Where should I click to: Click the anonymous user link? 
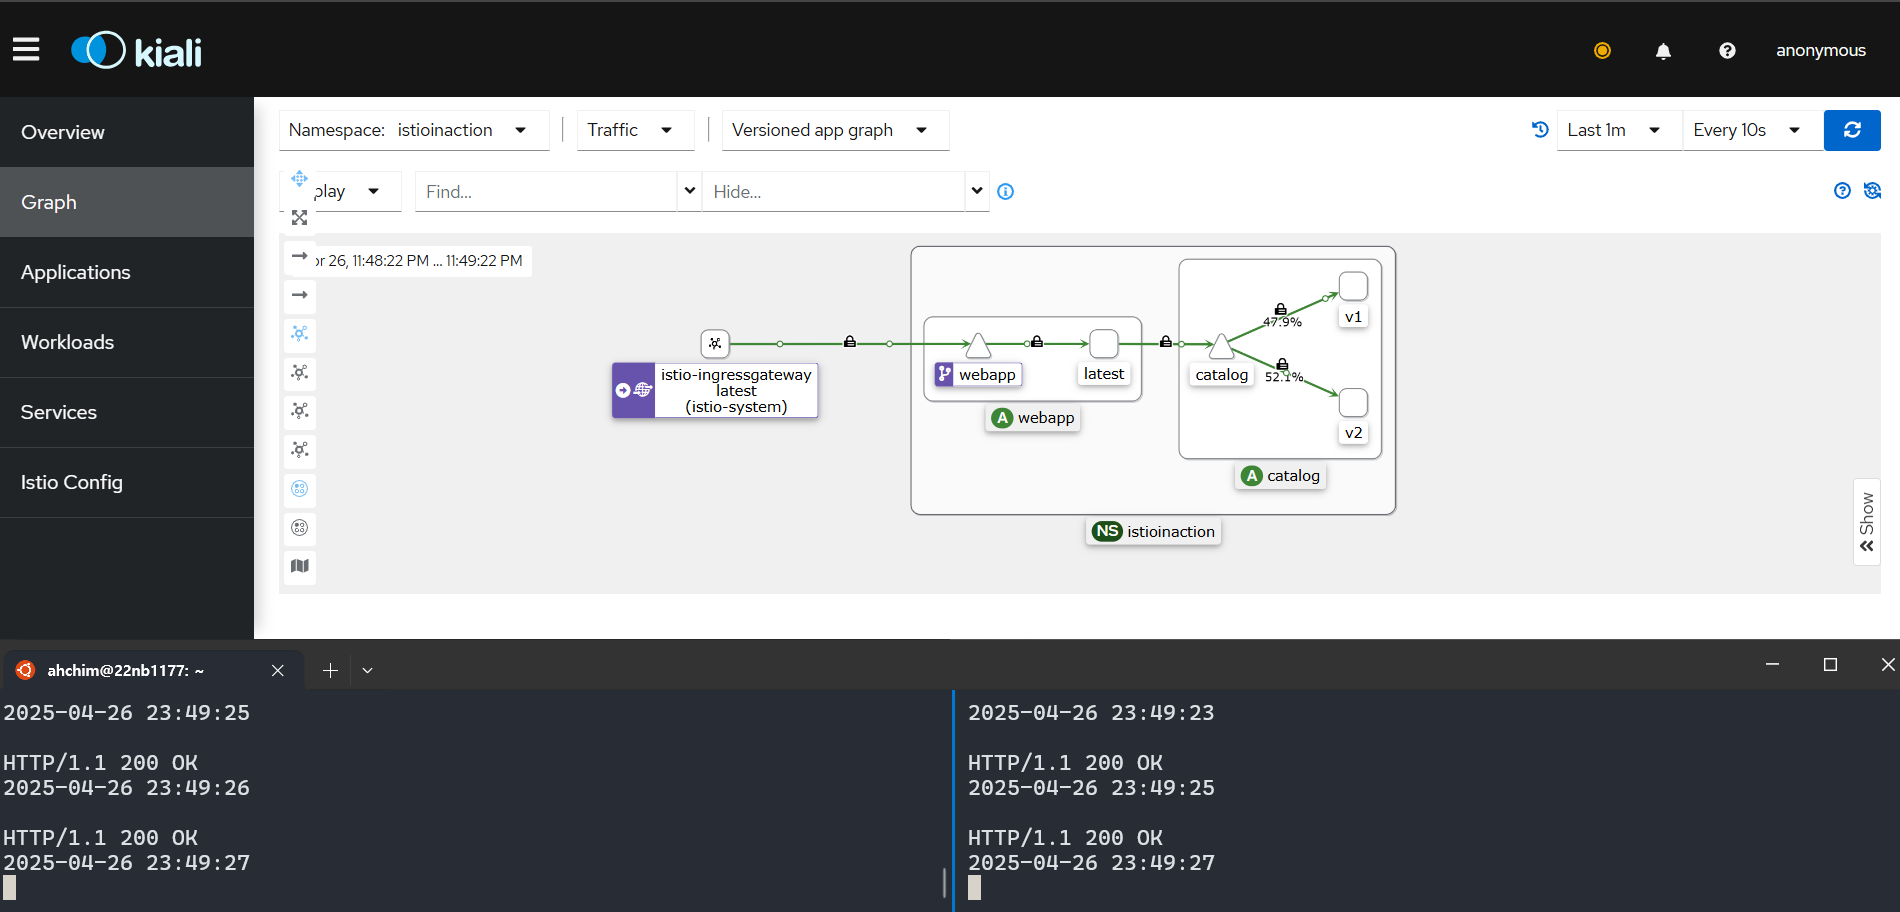point(1820,51)
